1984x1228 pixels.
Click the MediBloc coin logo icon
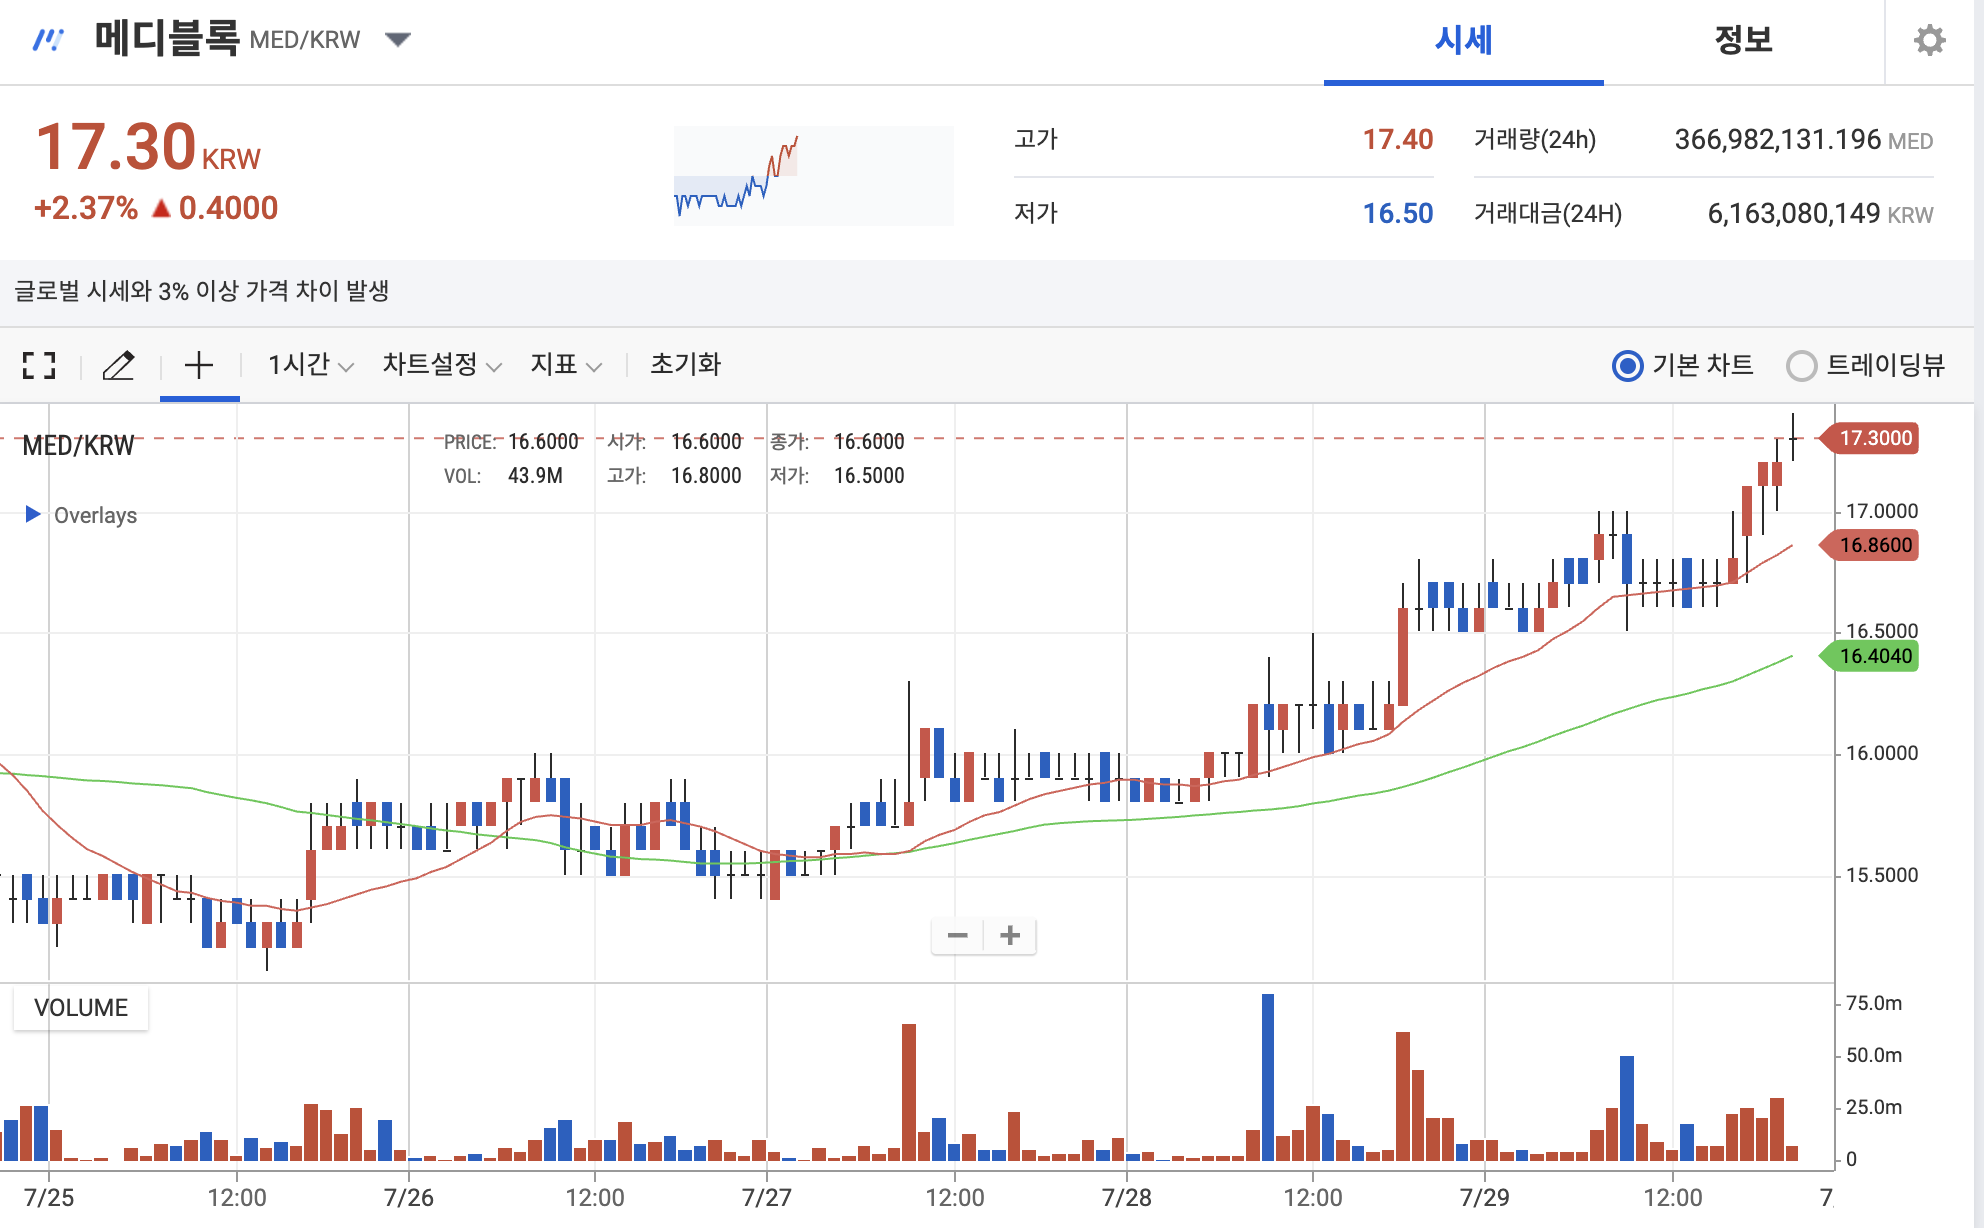48,40
